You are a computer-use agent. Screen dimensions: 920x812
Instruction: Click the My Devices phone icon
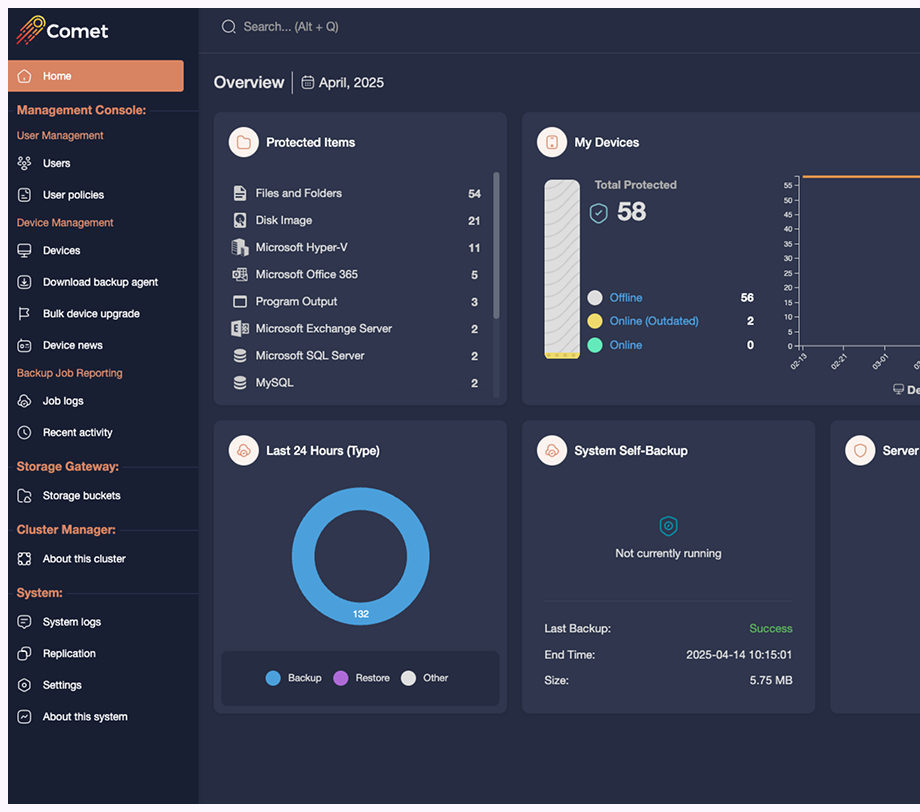(x=552, y=142)
